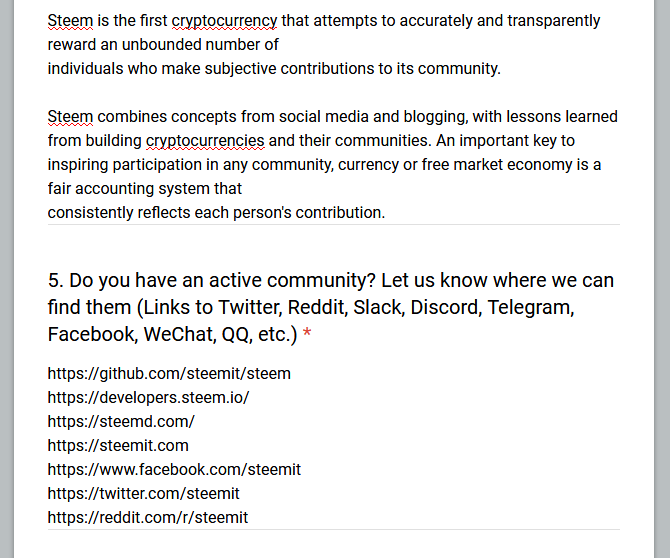Click the https://steemit.com line

(x=118, y=445)
